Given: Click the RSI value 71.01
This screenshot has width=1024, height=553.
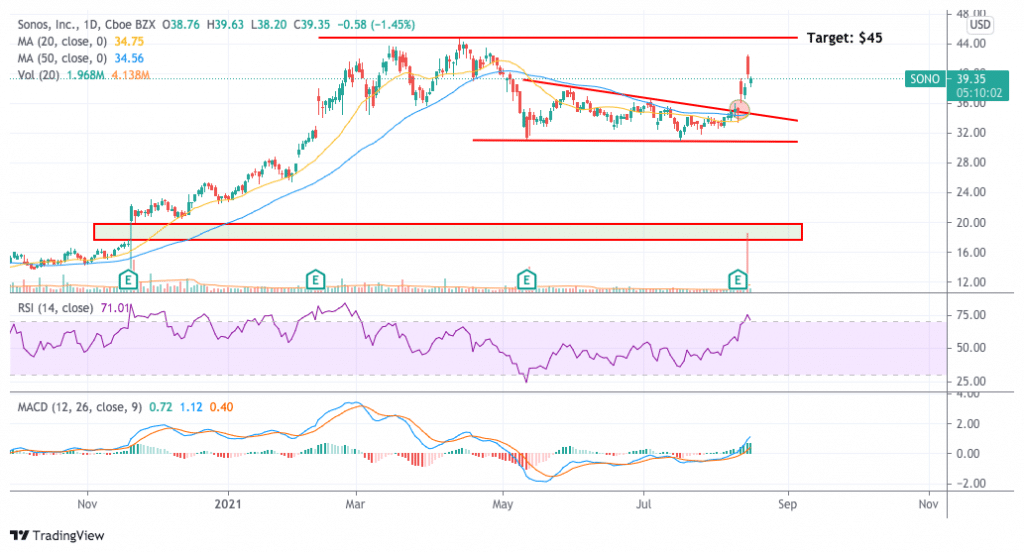Looking at the screenshot, I should point(115,308).
